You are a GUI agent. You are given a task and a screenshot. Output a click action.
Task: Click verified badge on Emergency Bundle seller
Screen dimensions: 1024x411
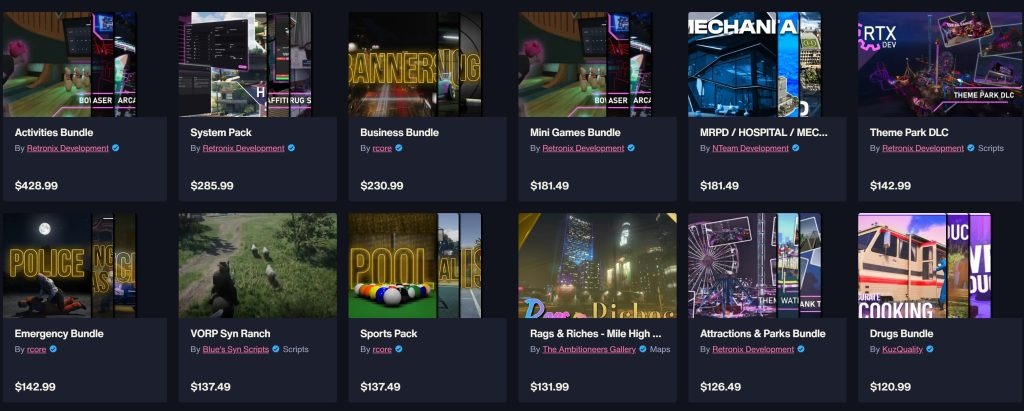53,350
